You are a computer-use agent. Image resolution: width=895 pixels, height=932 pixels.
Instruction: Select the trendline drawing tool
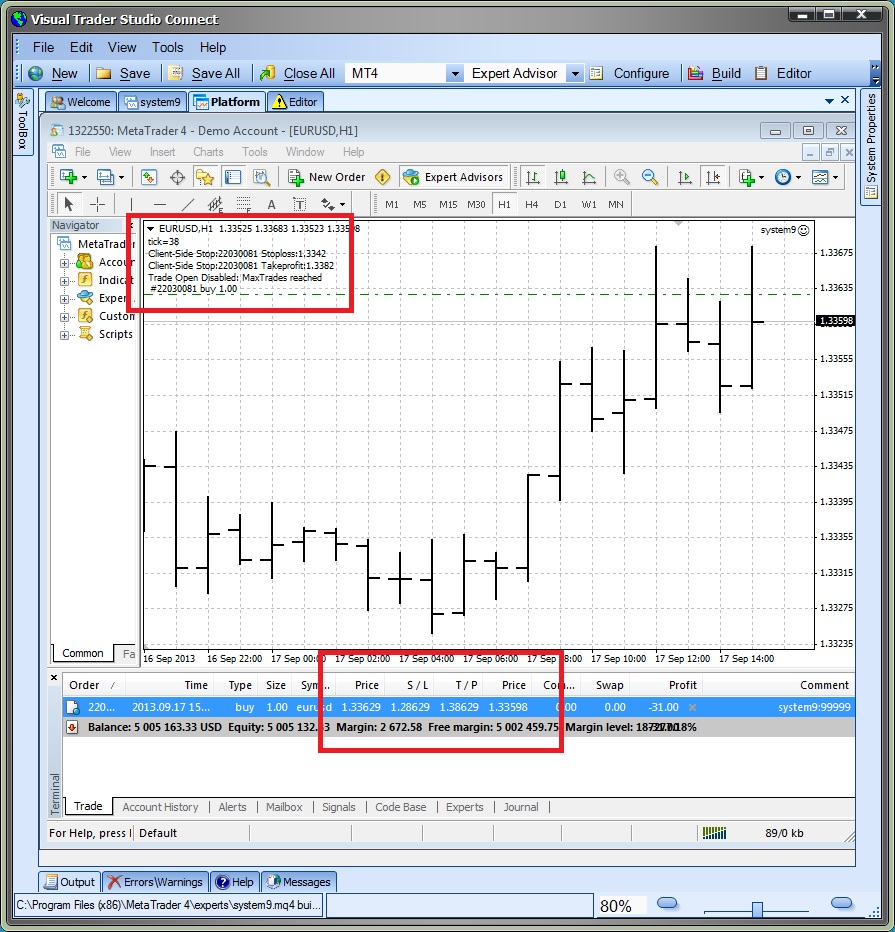coord(187,204)
